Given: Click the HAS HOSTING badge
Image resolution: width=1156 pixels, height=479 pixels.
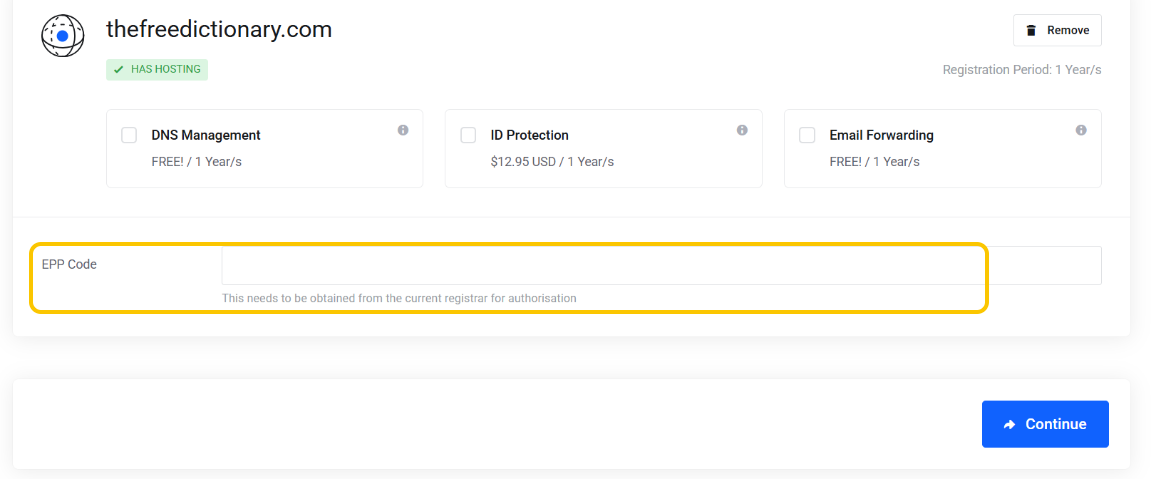Looking at the screenshot, I should (157, 69).
